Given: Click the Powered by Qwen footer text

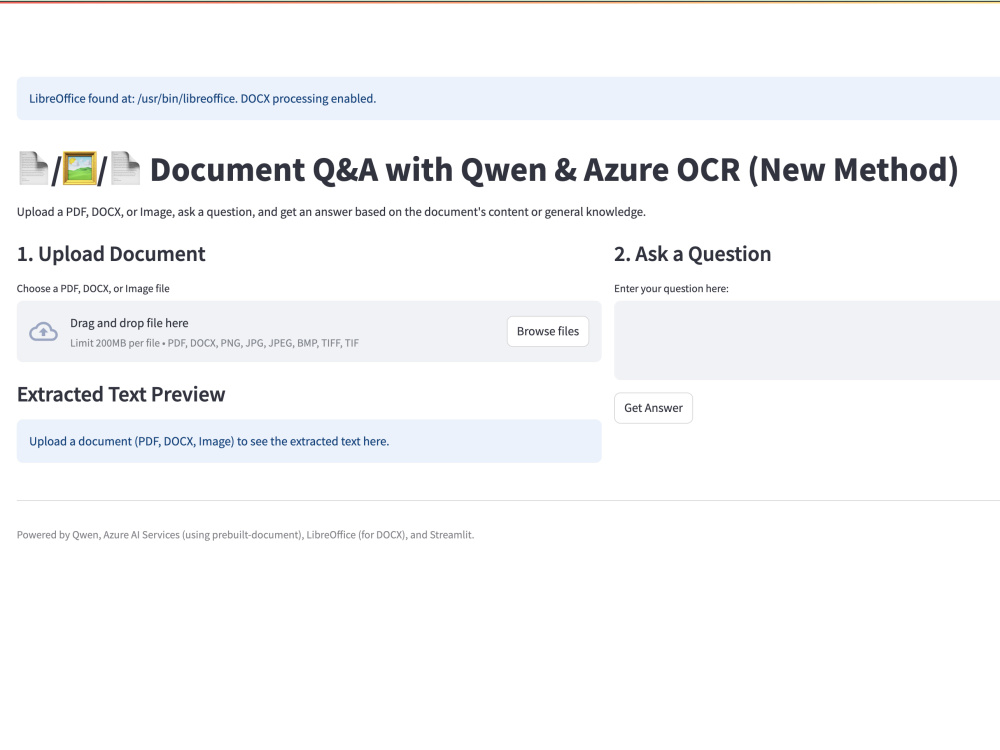Looking at the screenshot, I should click(x=246, y=535).
